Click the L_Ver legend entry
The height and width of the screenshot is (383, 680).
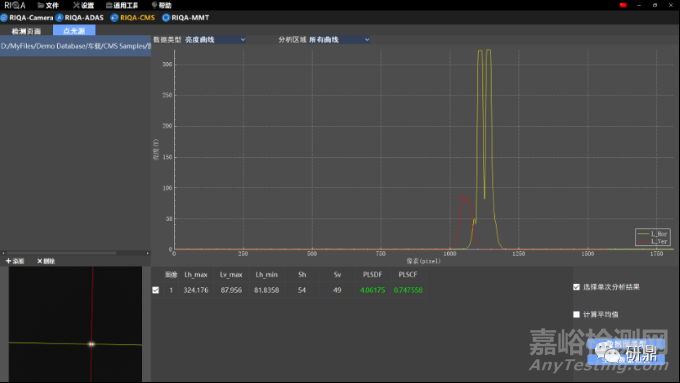[653, 241]
